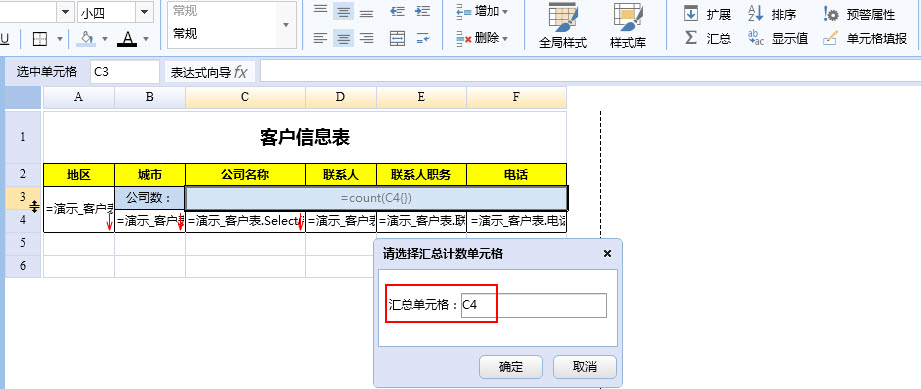Expand the 小四 font size dropdown
The width and height of the screenshot is (921, 389).
coord(144,12)
